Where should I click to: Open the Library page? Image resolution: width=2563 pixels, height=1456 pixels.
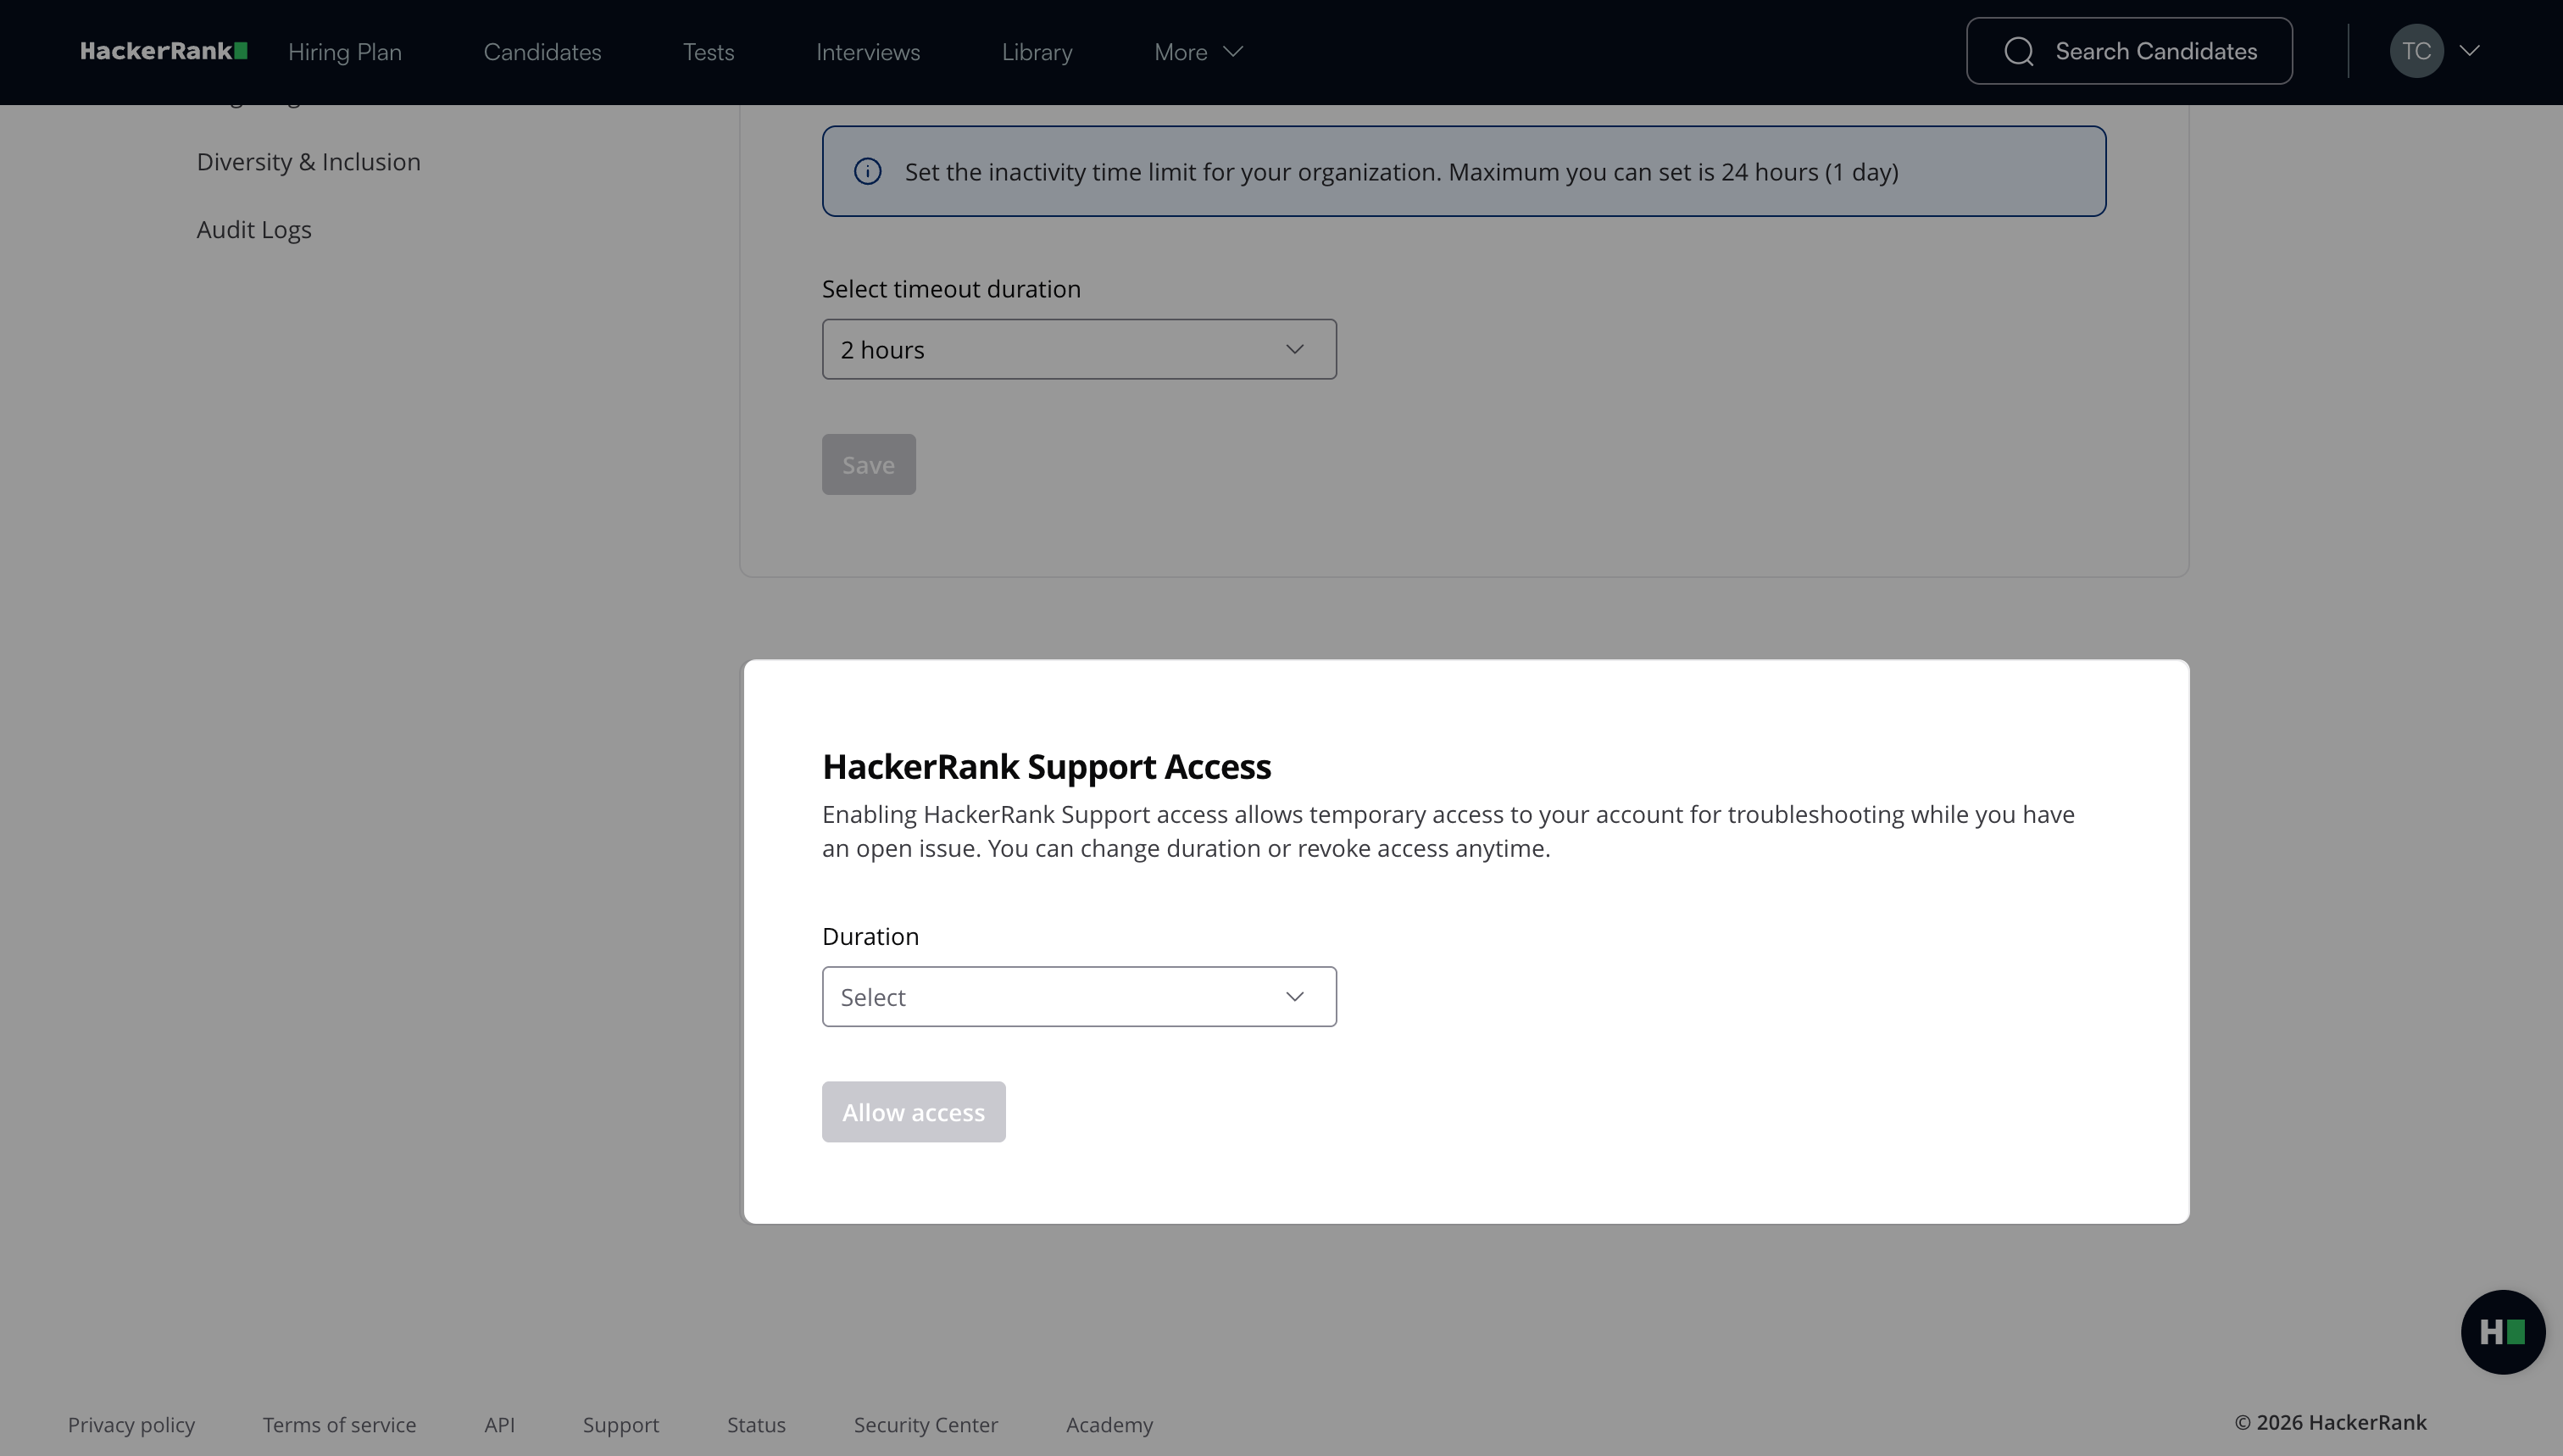coord(1037,52)
